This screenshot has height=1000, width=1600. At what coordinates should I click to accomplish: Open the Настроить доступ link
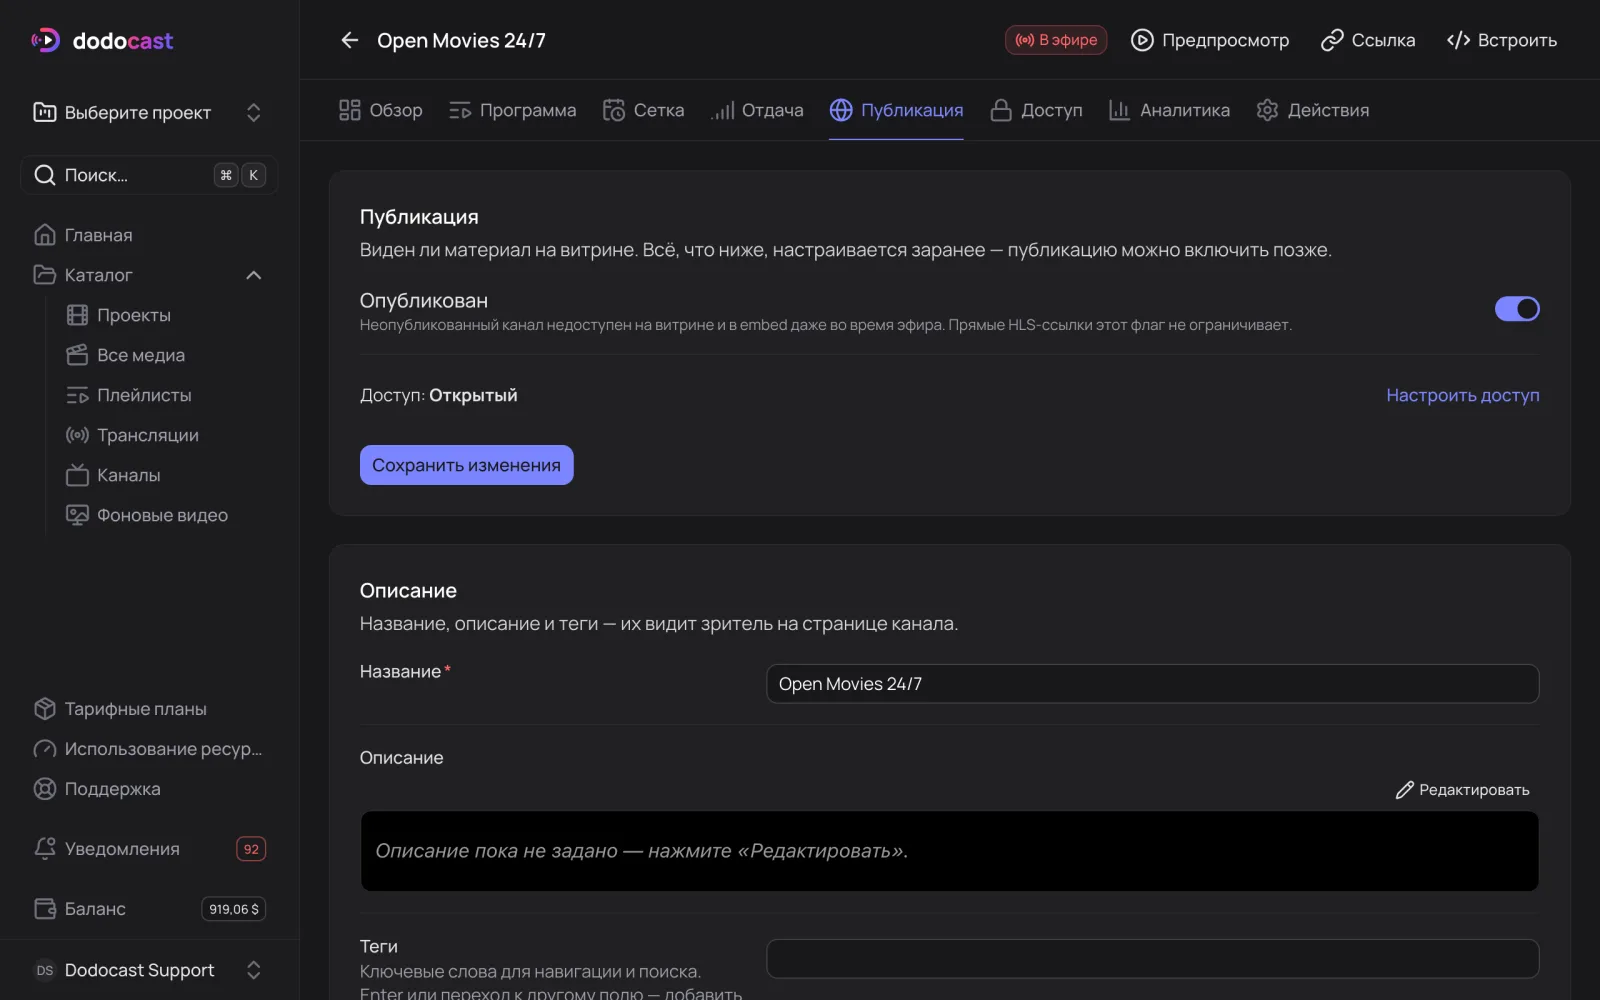1463,395
